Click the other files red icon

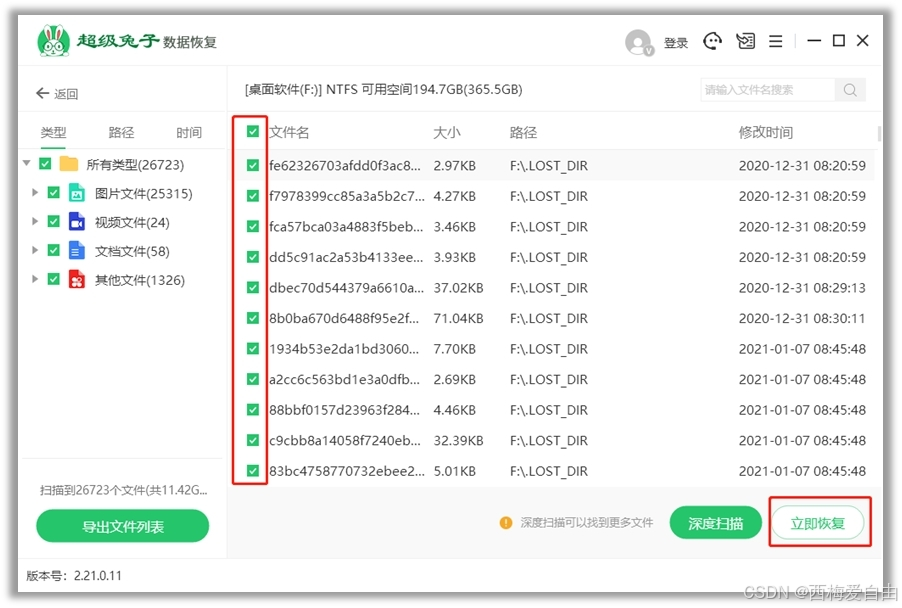(77, 280)
